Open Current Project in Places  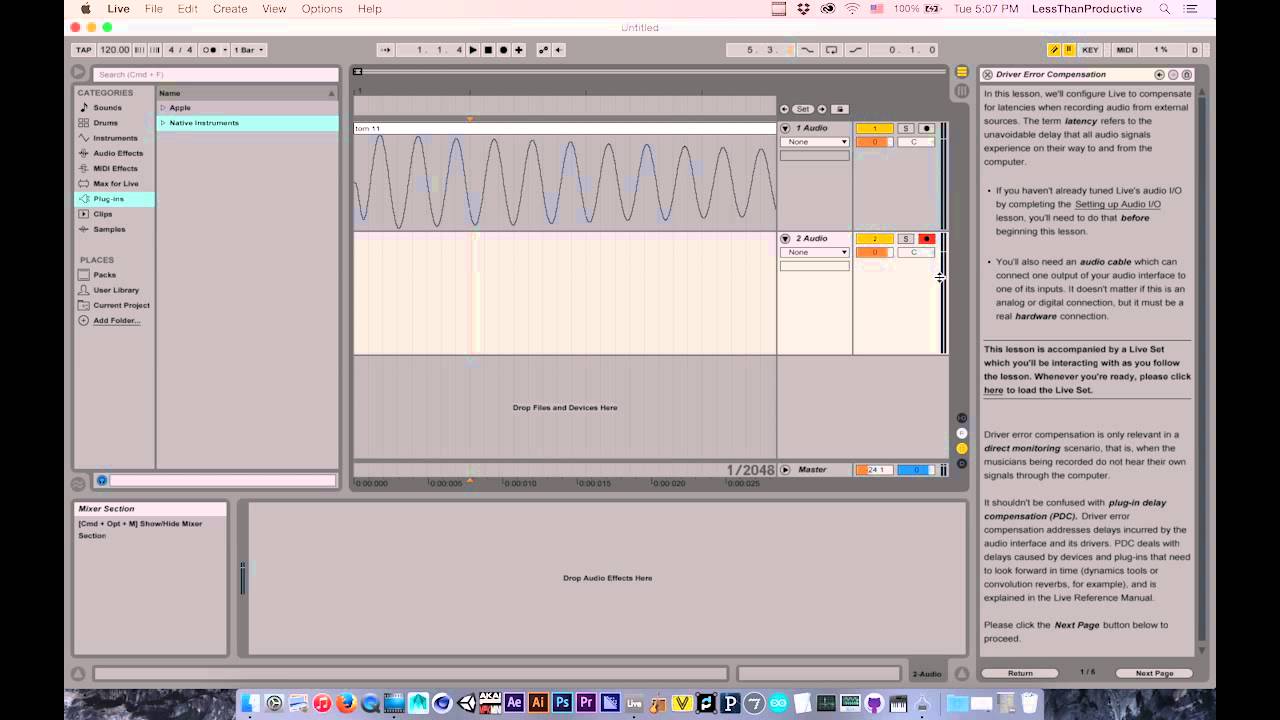(121, 305)
